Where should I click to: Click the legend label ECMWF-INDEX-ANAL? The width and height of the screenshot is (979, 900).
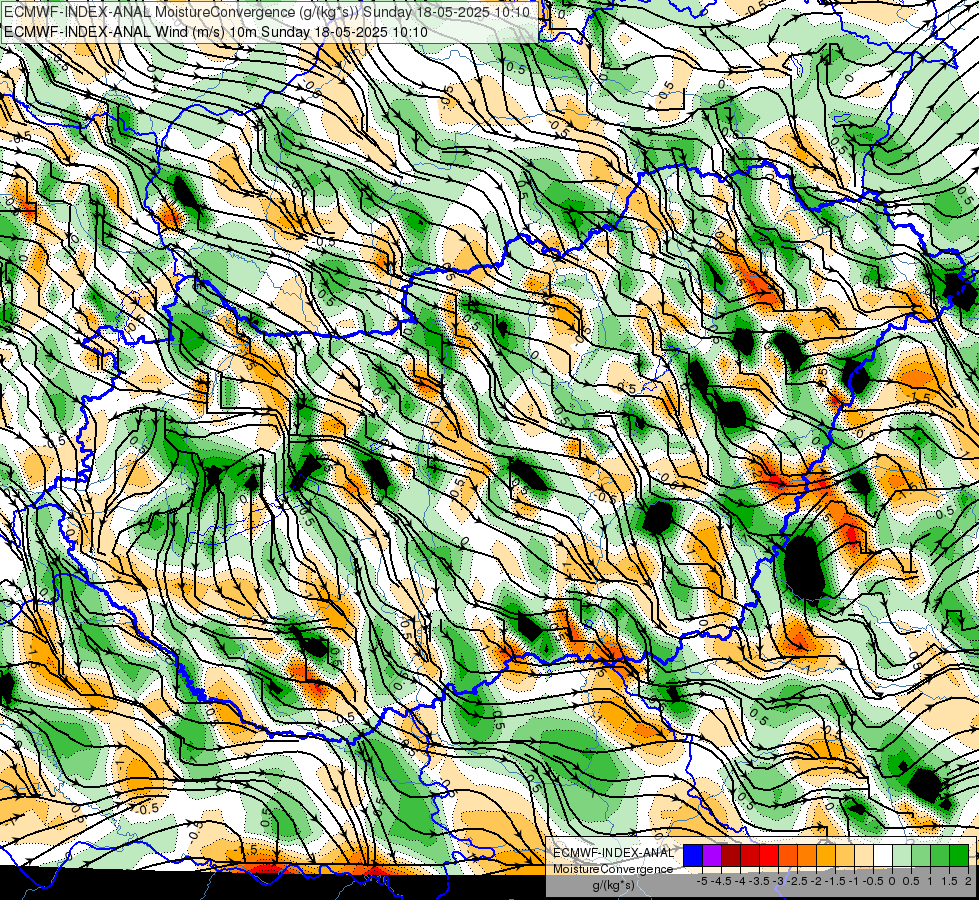coord(614,853)
